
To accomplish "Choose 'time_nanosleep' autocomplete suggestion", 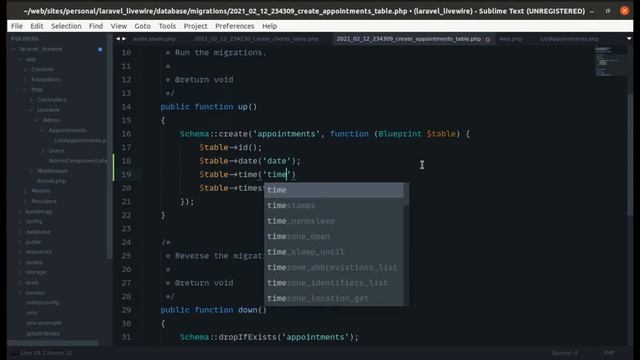I will 334,221.
